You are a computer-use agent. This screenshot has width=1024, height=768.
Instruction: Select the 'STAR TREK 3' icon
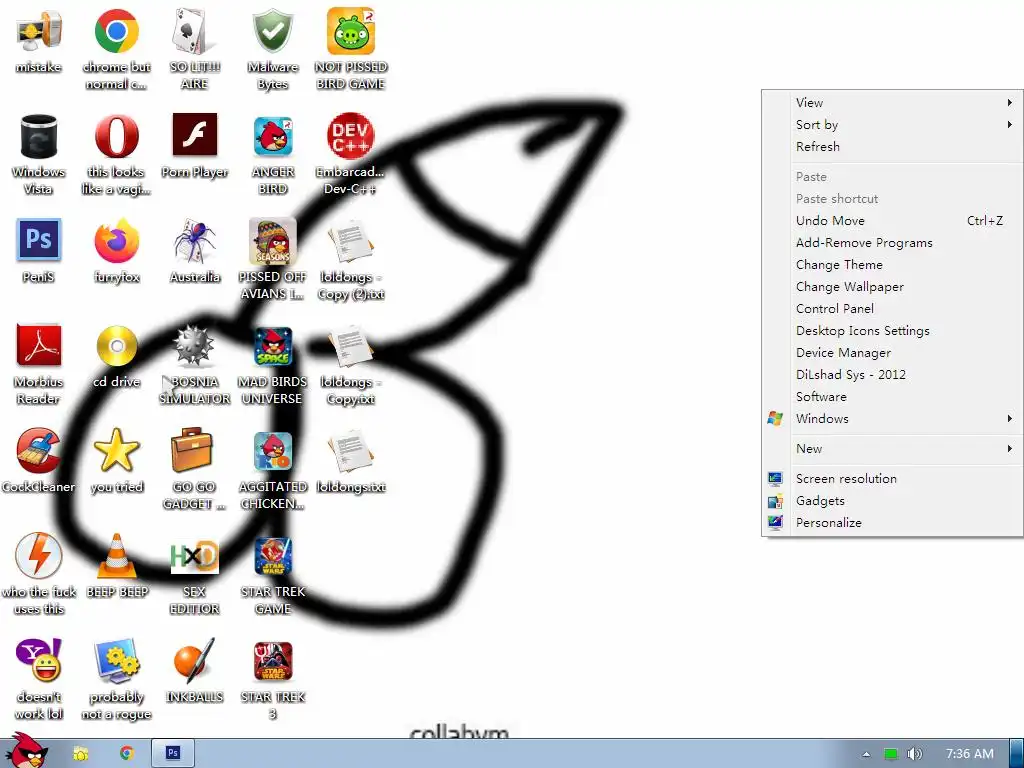point(273,679)
